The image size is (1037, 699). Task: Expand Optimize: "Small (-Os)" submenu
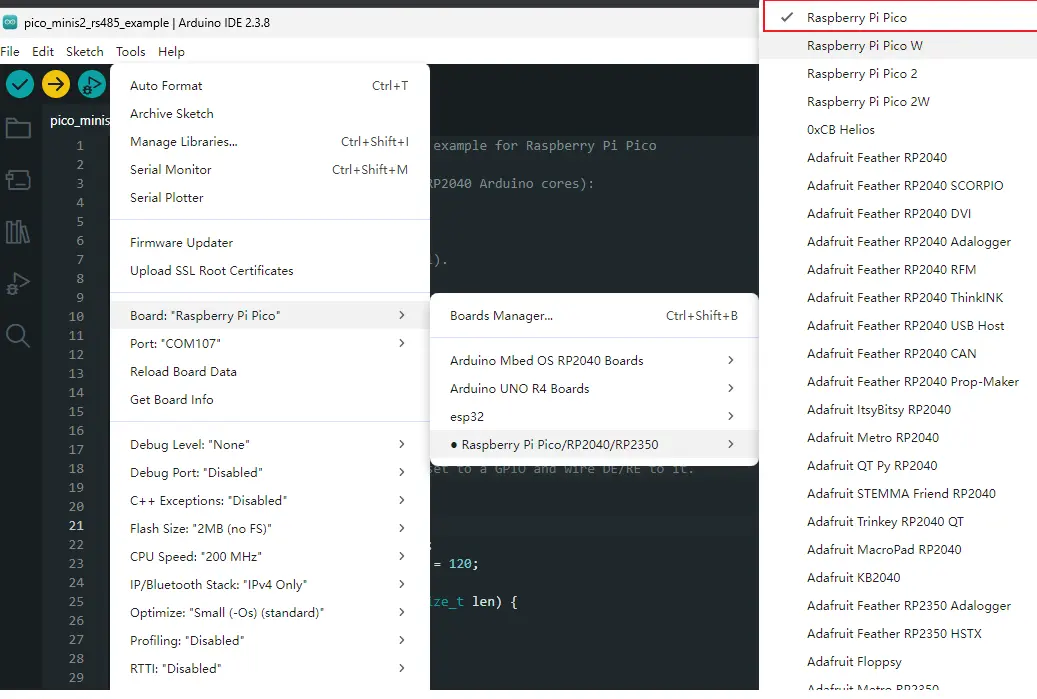coord(270,612)
